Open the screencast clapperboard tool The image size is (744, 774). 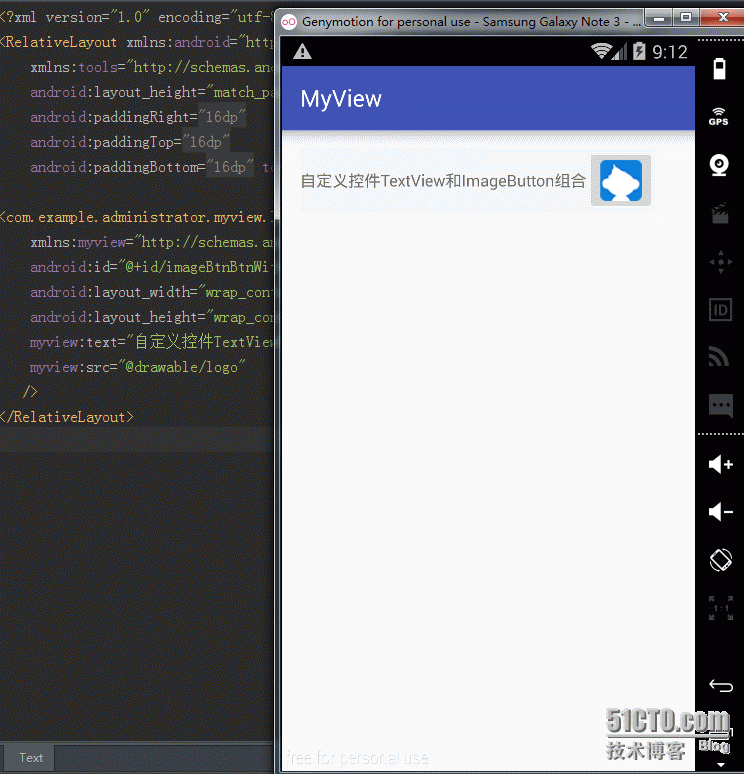coord(720,213)
